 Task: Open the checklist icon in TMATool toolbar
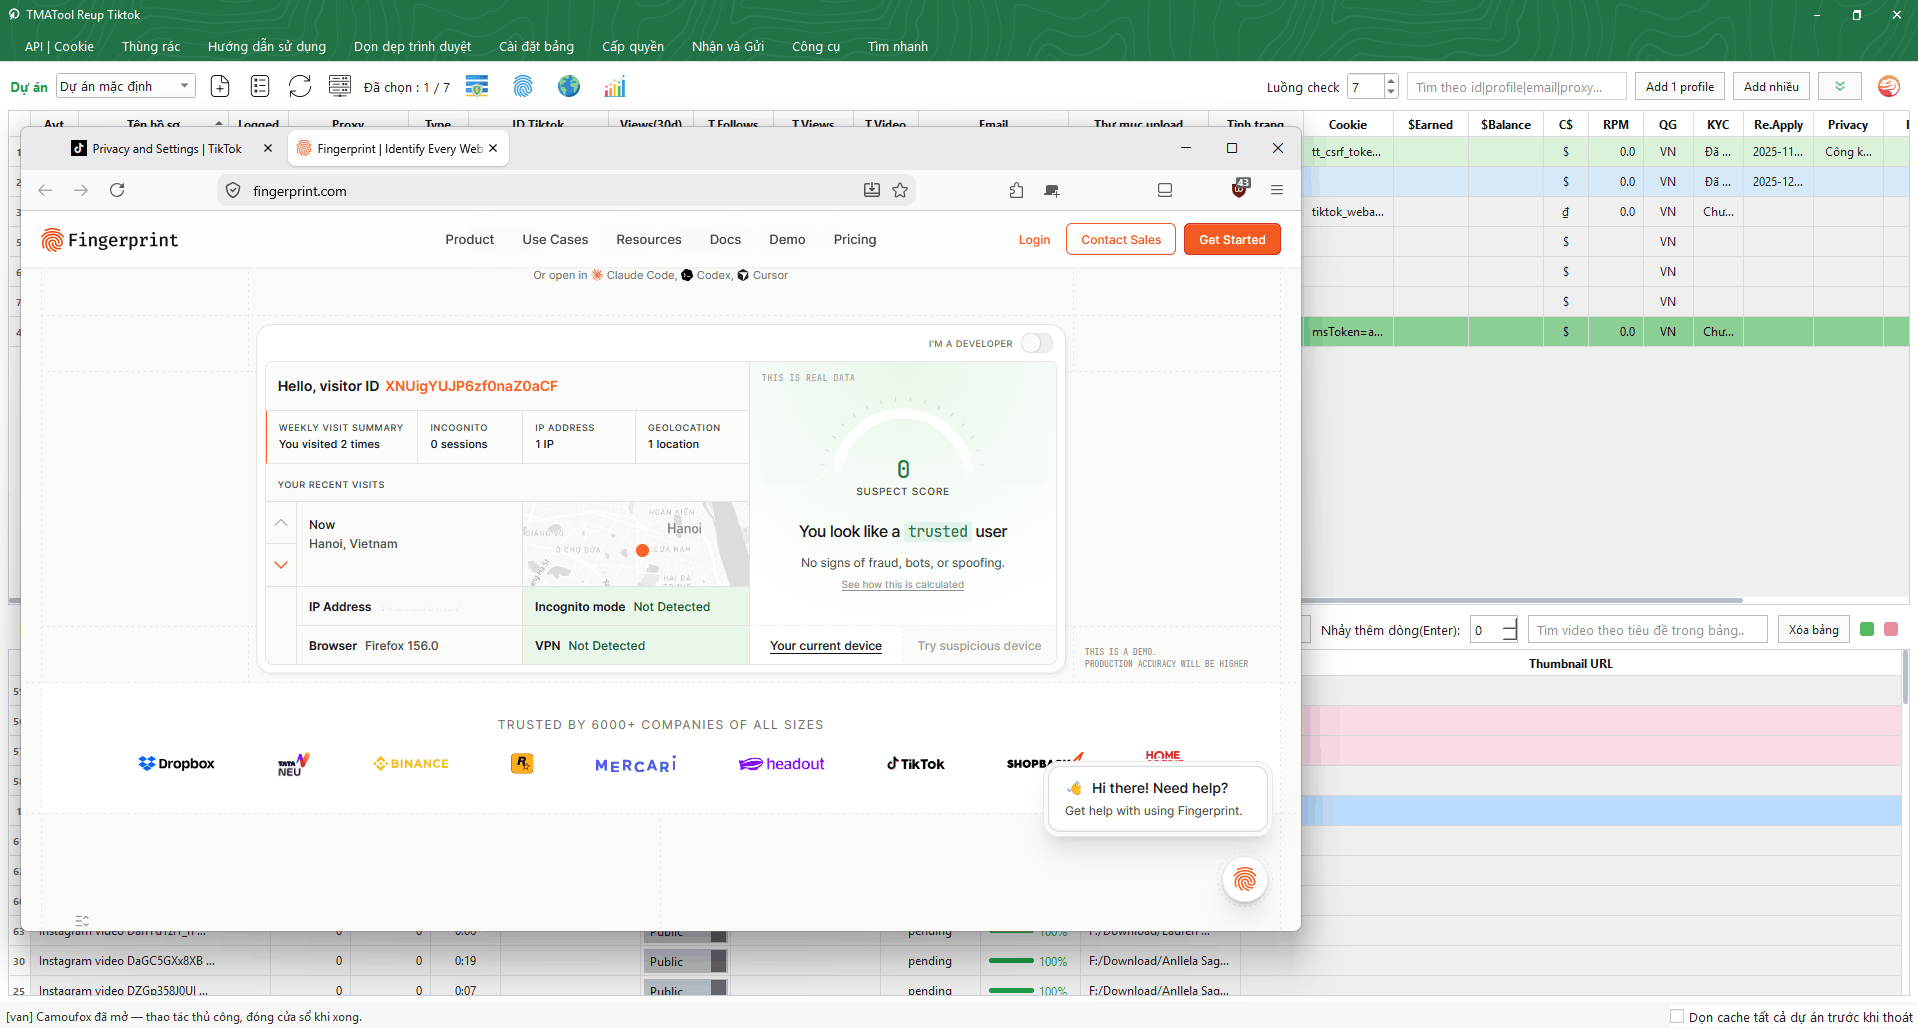point(260,87)
